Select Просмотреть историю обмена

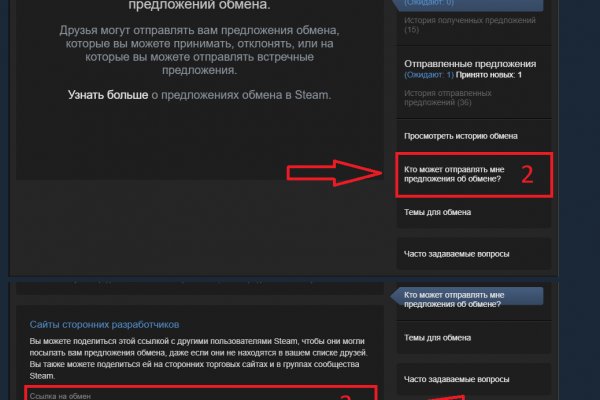pos(460,135)
